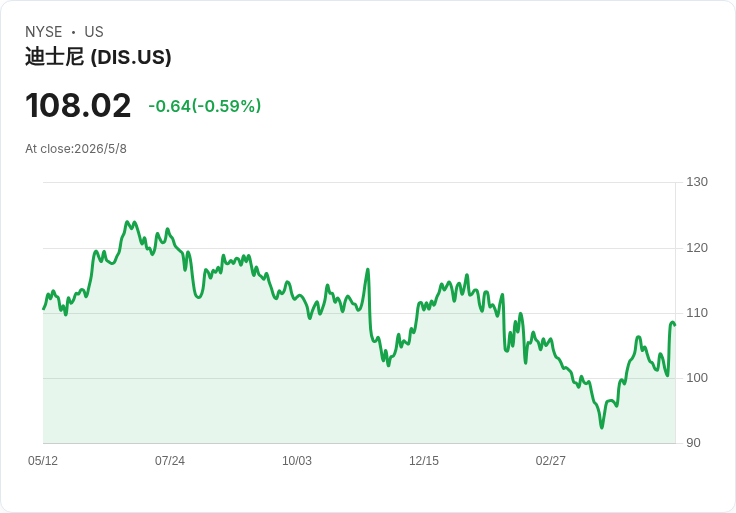Click the -0.64(-0.59%) change value

pyautogui.click(x=205, y=106)
